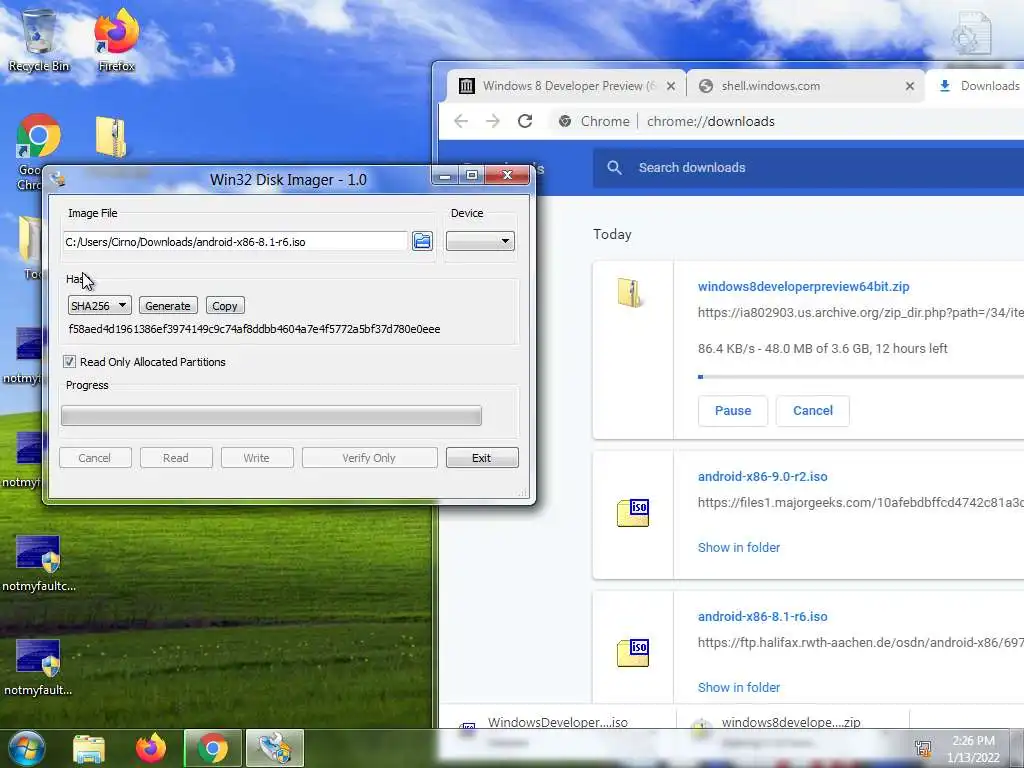Click the iso icon for android-x86-9.0-r2

pyautogui.click(x=633, y=513)
